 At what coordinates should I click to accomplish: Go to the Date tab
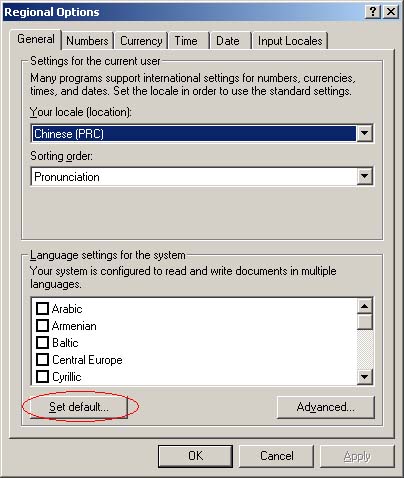click(x=230, y=41)
